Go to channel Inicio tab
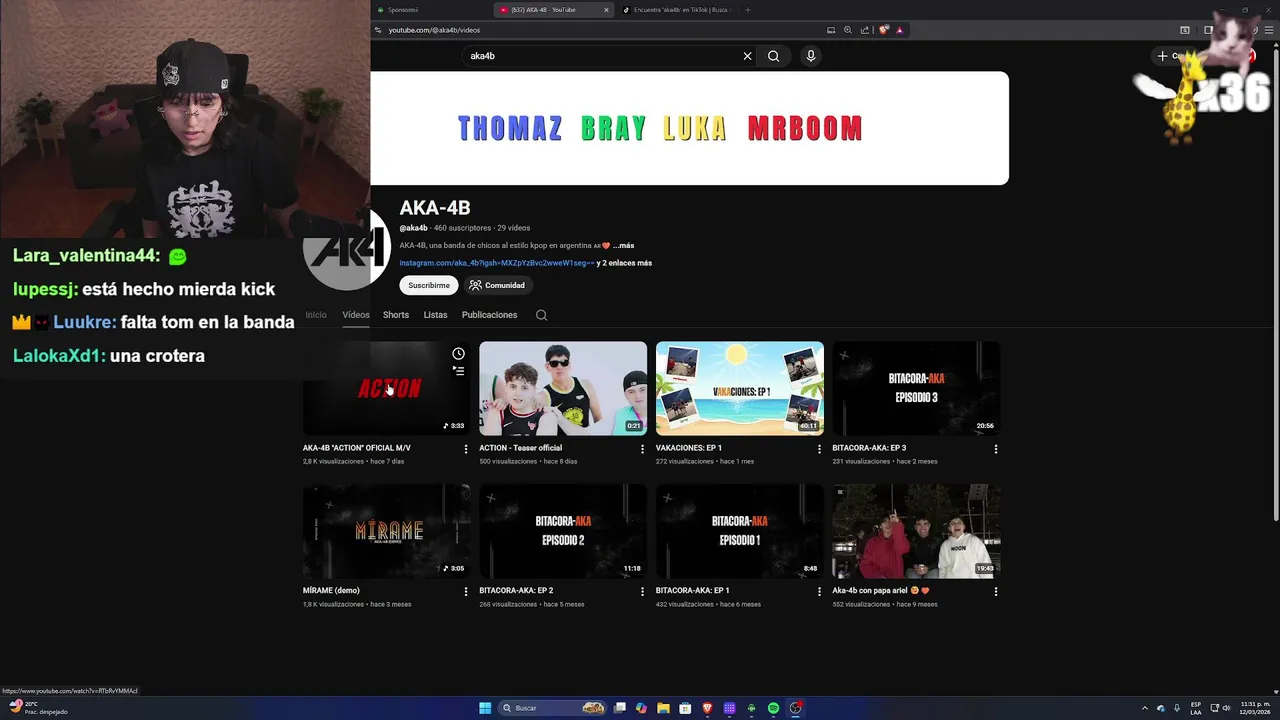The height and width of the screenshot is (720, 1280). pyautogui.click(x=316, y=315)
